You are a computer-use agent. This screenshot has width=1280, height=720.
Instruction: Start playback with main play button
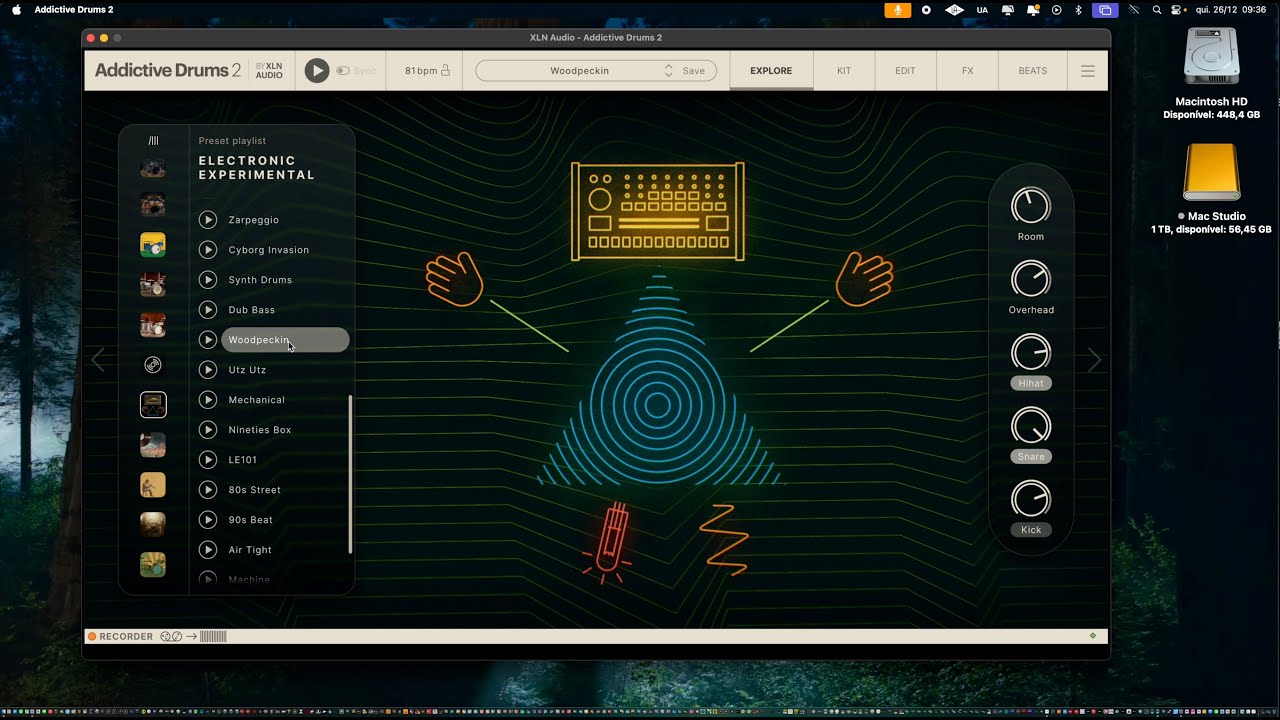(317, 71)
